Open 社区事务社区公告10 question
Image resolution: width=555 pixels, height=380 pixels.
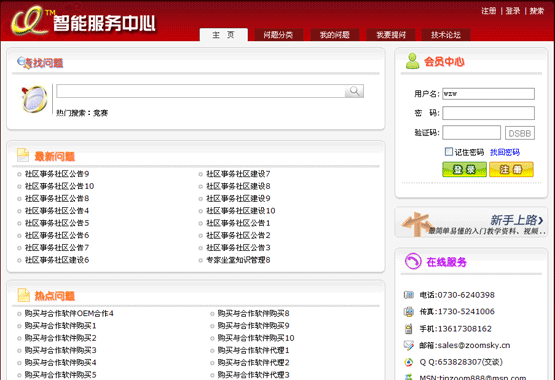click(x=59, y=186)
